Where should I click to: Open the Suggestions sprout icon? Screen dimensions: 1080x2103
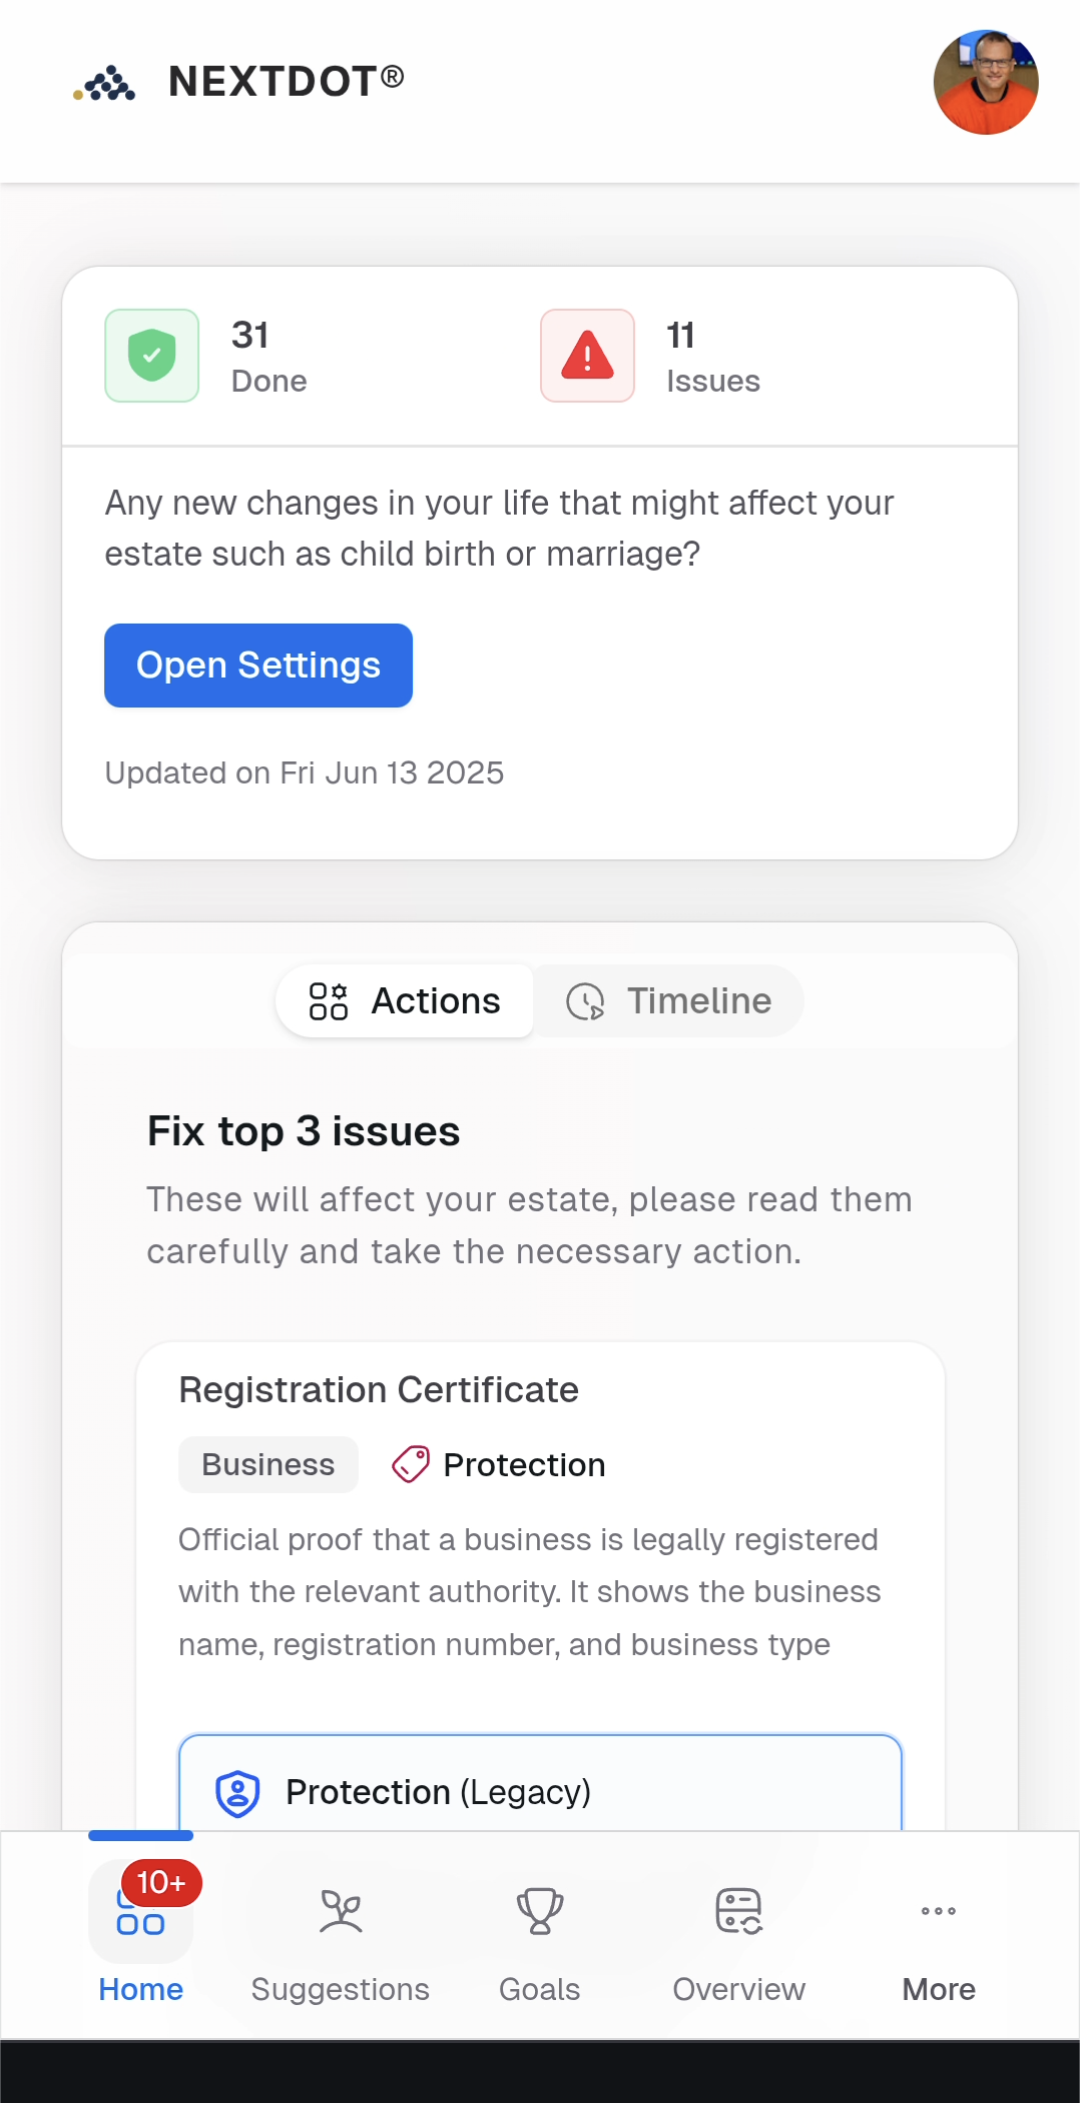tap(340, 1912)
